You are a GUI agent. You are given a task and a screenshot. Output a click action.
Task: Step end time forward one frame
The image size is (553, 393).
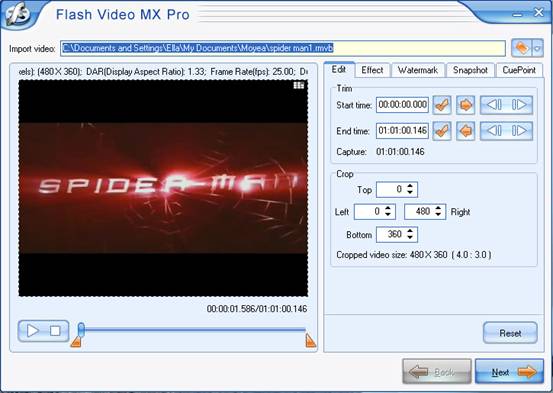(519, 131)
